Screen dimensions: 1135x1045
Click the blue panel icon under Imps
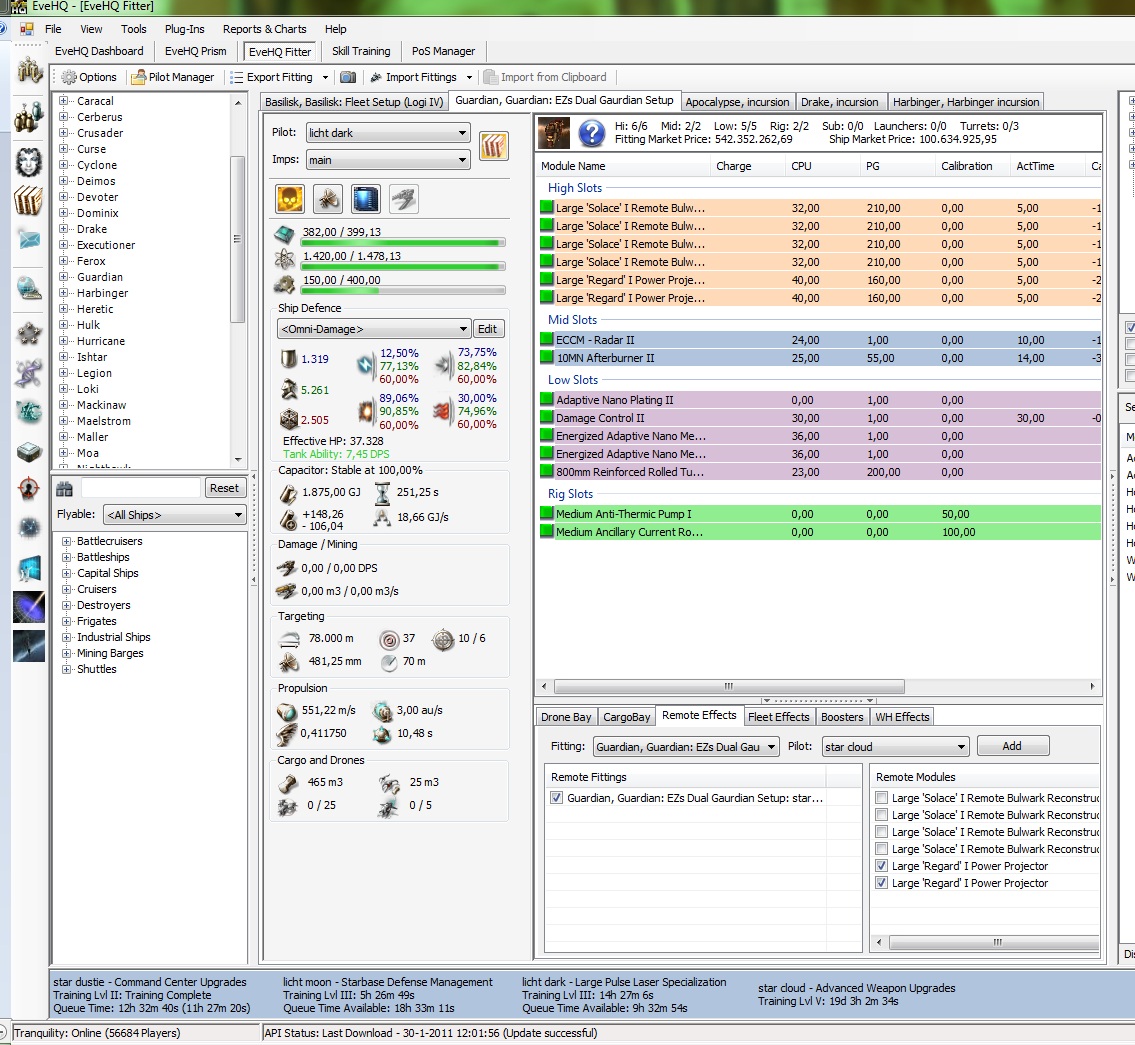click(366, 199)
